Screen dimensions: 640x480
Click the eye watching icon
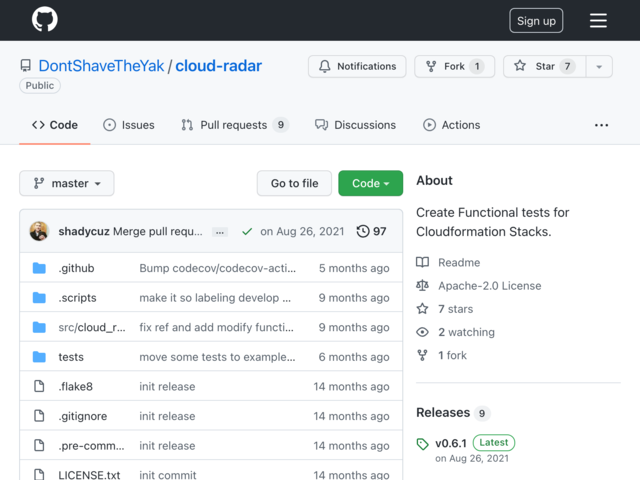click(x=422, y=332)
